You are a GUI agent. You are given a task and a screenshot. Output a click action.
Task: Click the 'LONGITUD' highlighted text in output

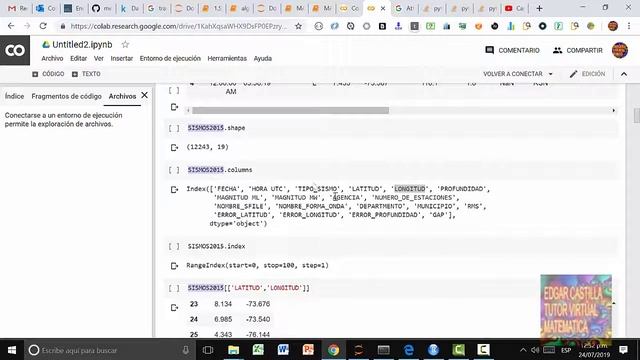pos(409,189)
